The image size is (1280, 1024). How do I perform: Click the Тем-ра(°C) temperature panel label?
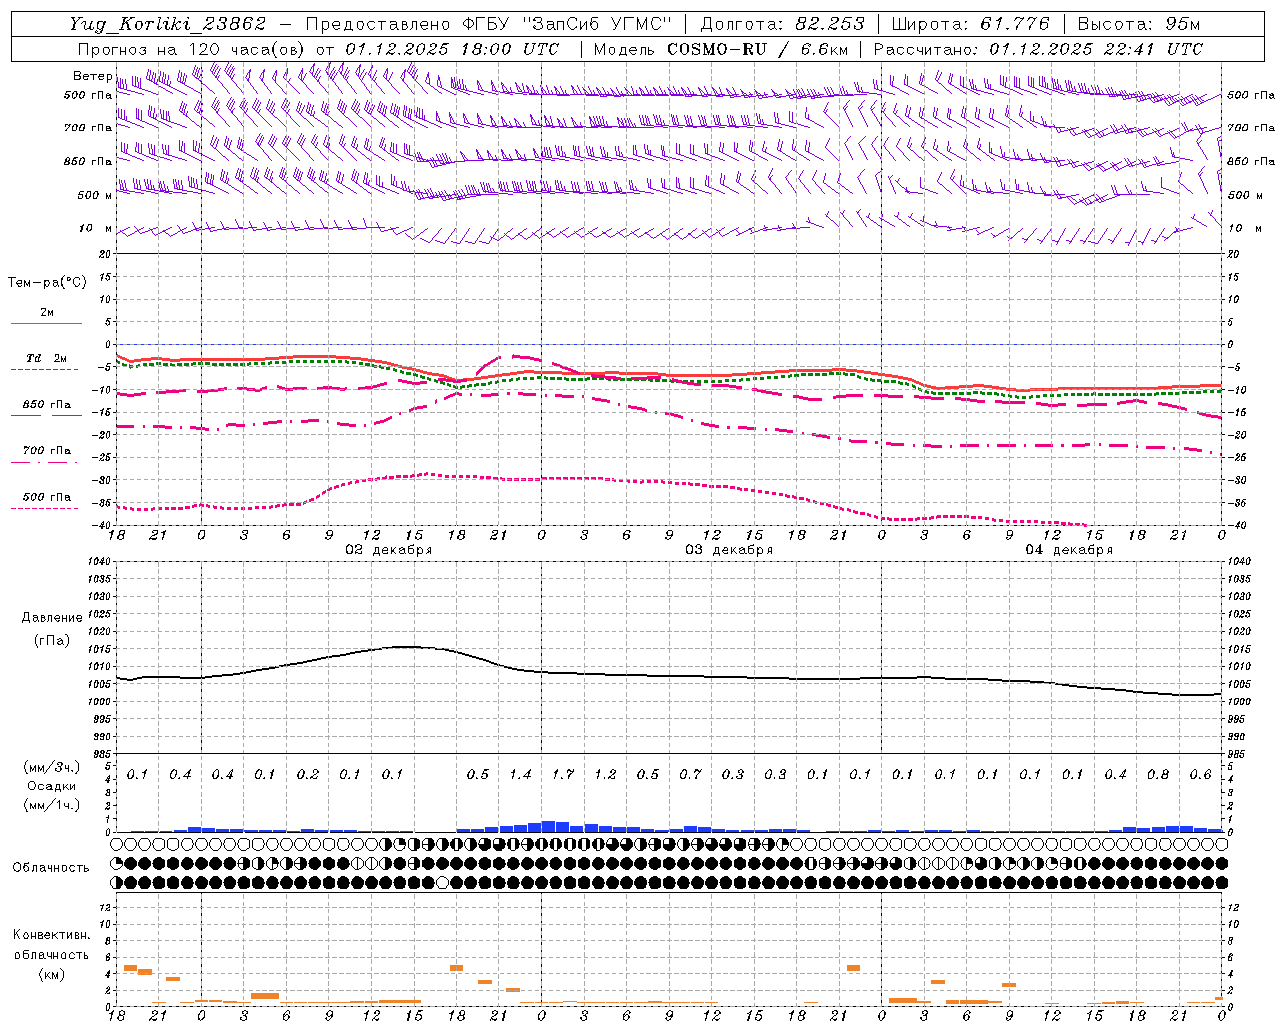pos(47,283)
